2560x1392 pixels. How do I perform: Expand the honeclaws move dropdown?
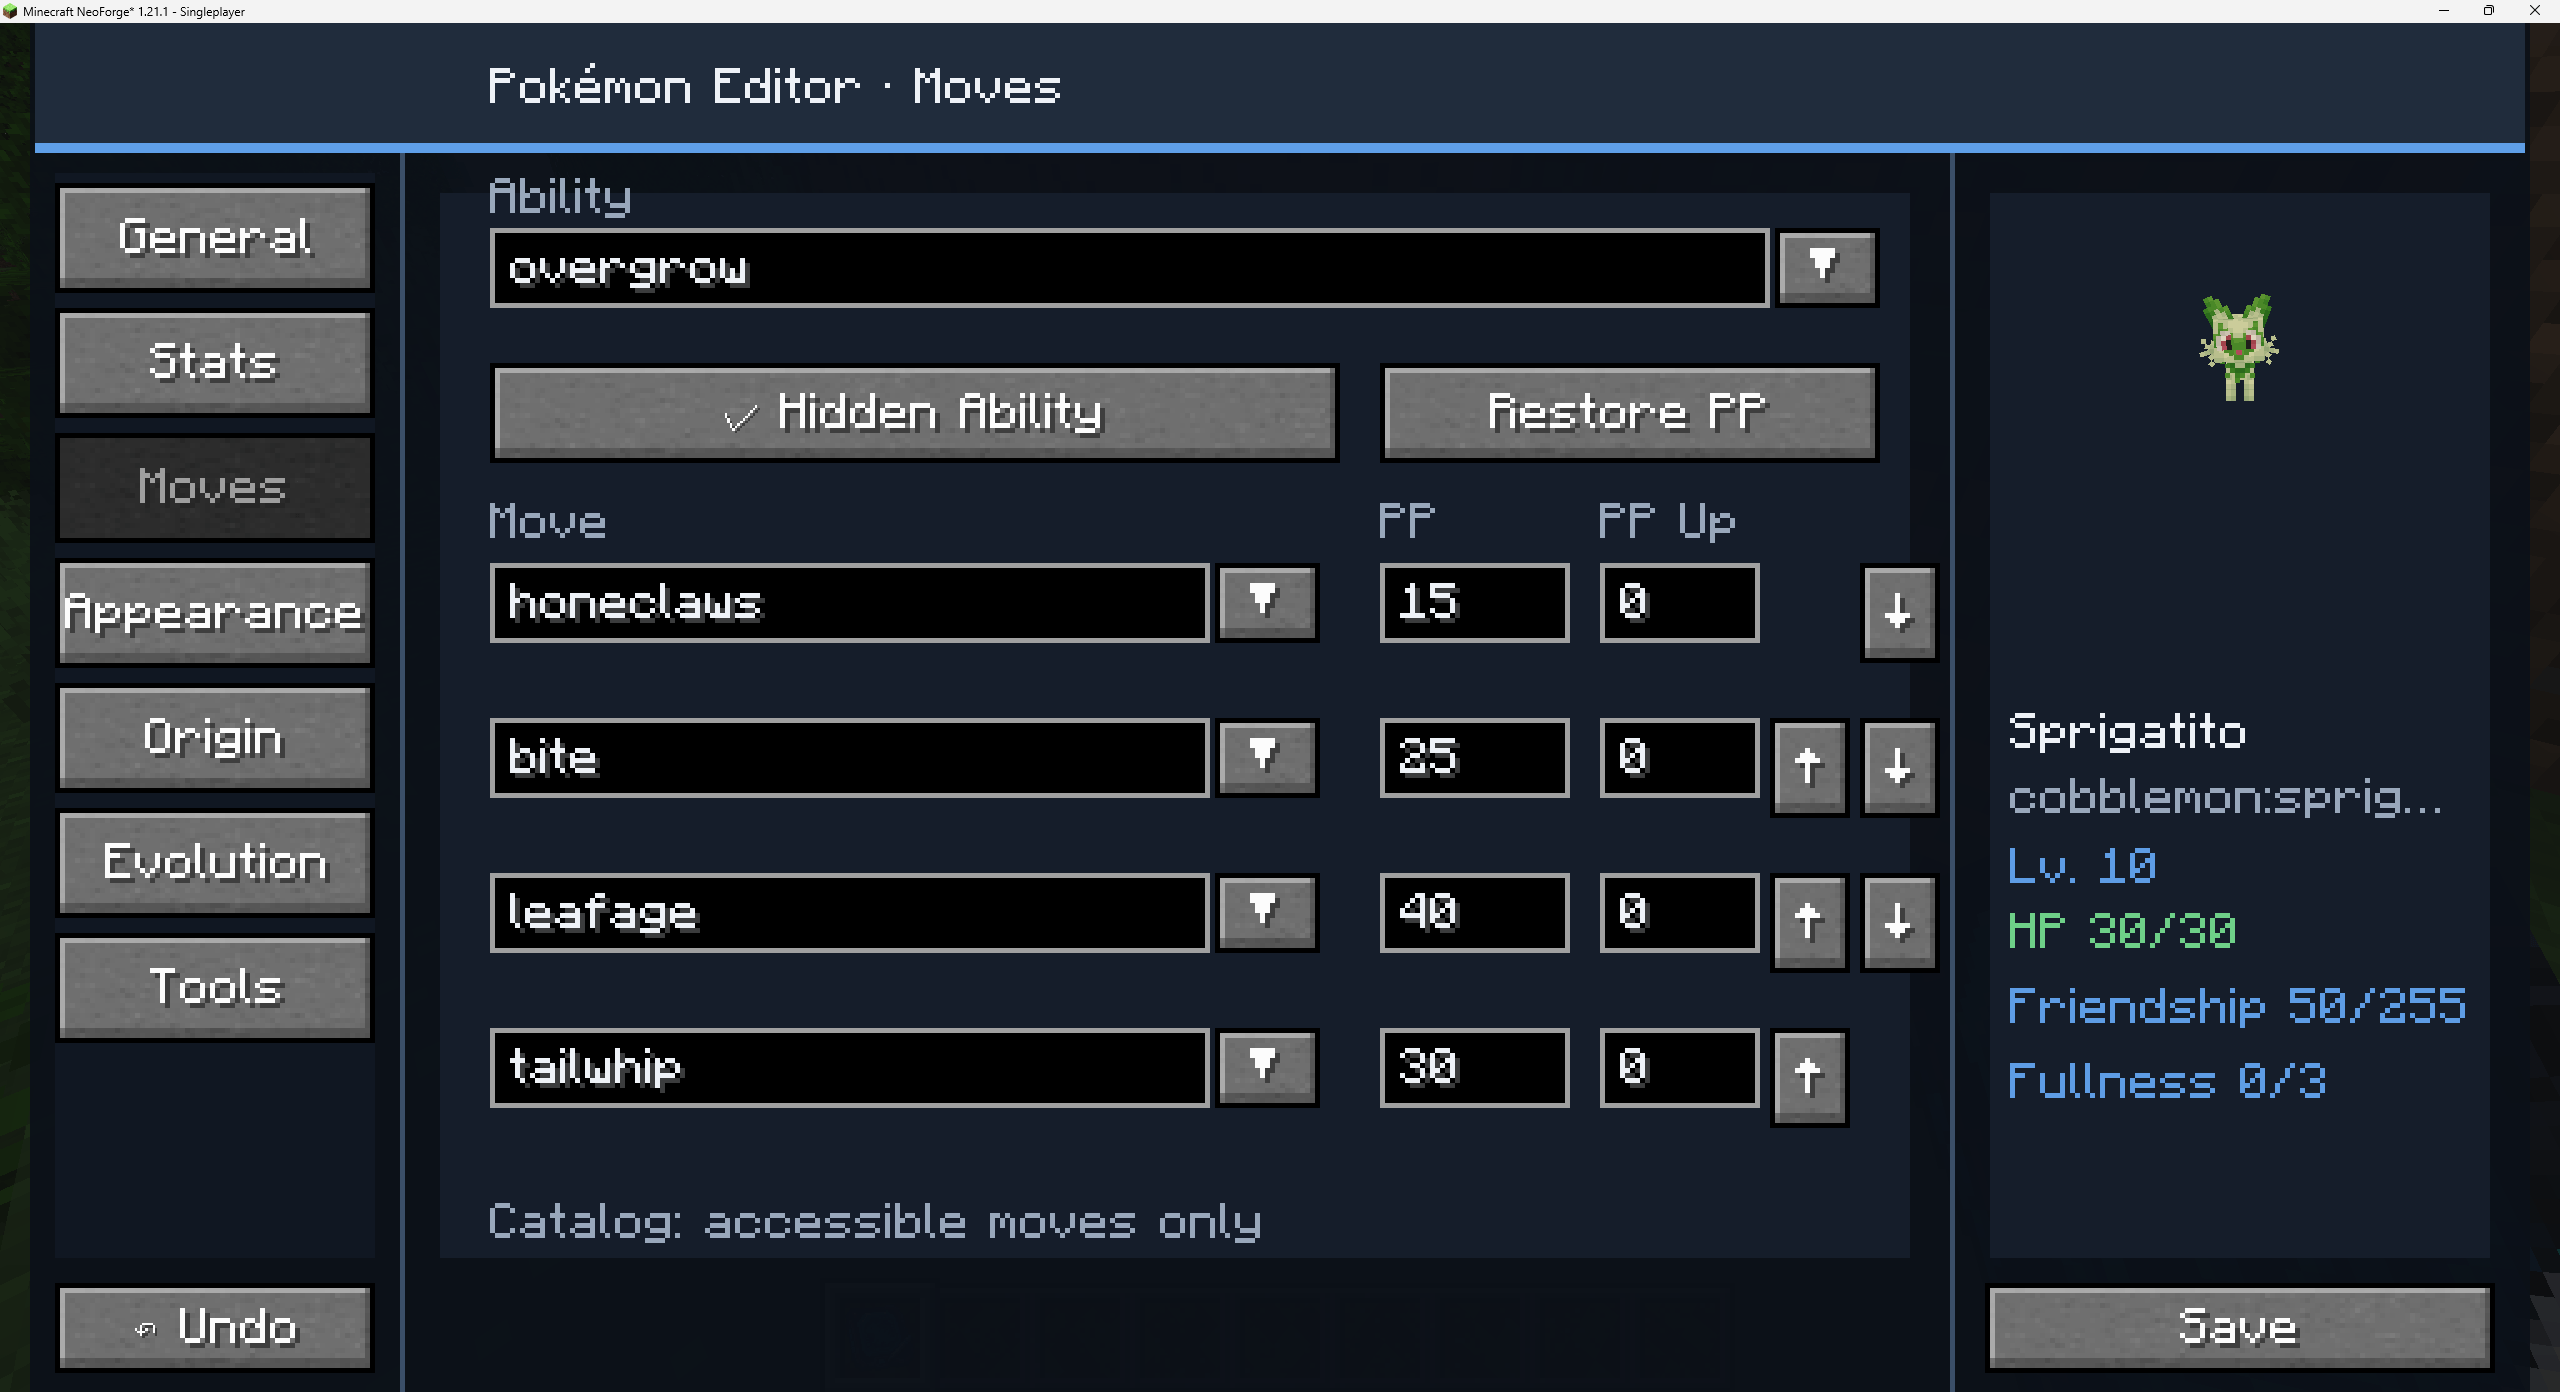coord(1266,602)
